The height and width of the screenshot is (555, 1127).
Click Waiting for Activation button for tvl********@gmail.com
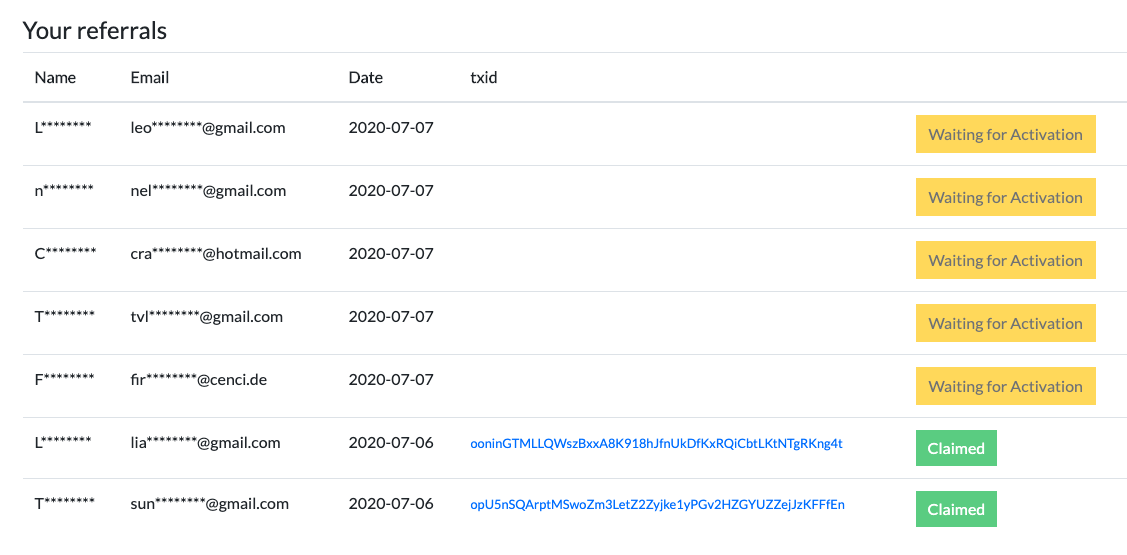pos(1006,324)
